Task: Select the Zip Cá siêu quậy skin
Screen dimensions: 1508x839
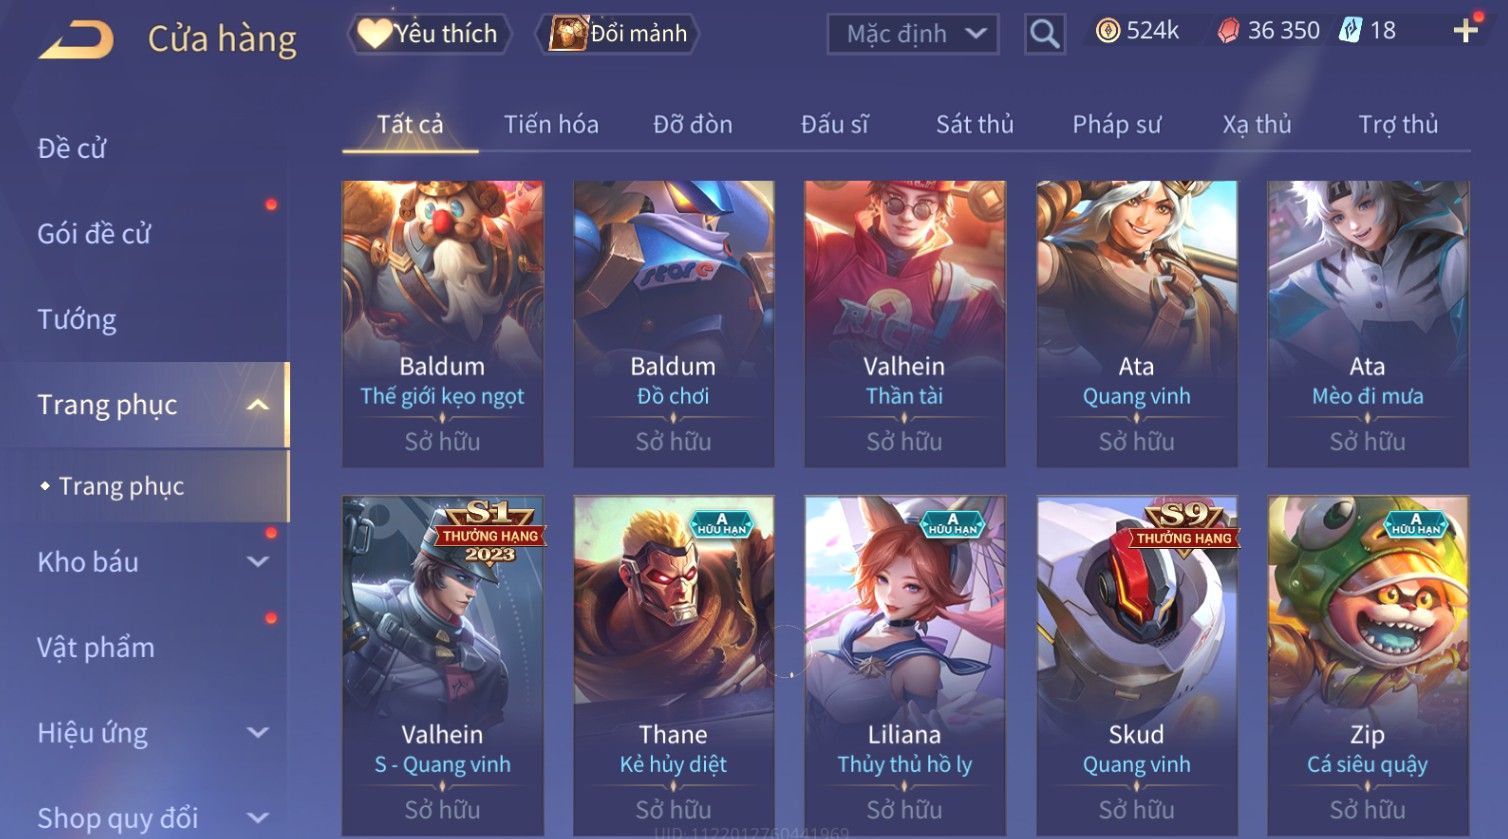Action: pyautogui.click(x=1368, y=665)
